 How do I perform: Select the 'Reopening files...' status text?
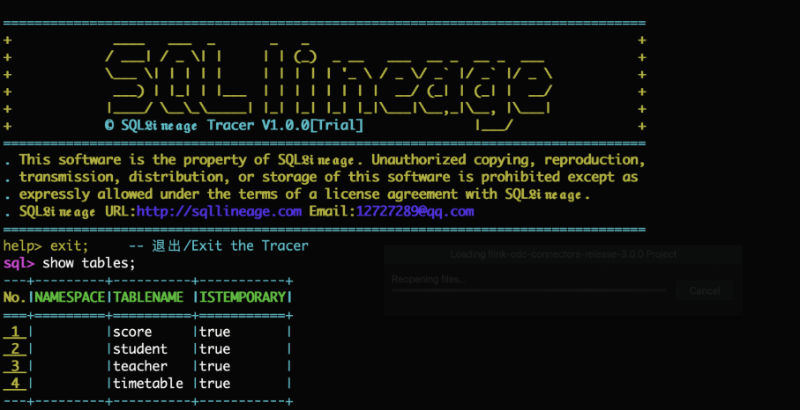[429, 279]
